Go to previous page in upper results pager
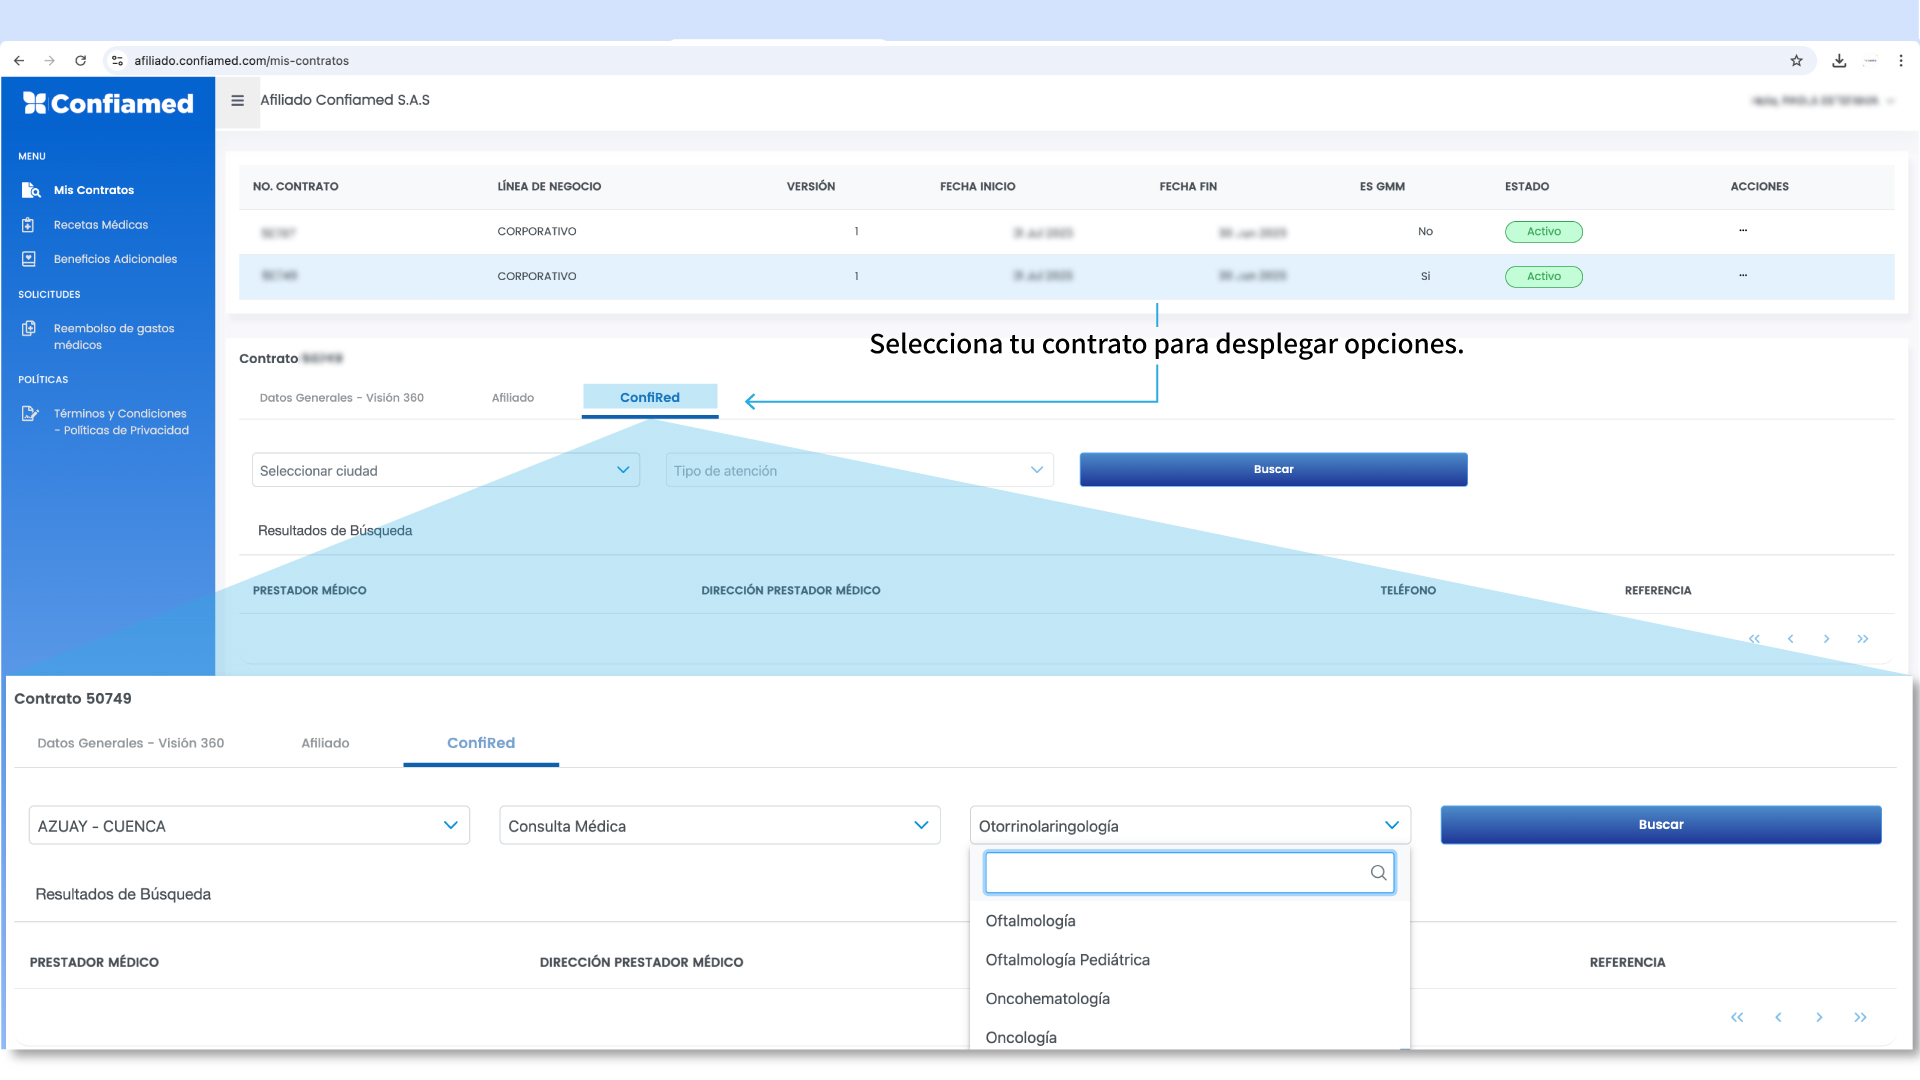This screenshot has height=1080, width=1920. coord(1790,639)
